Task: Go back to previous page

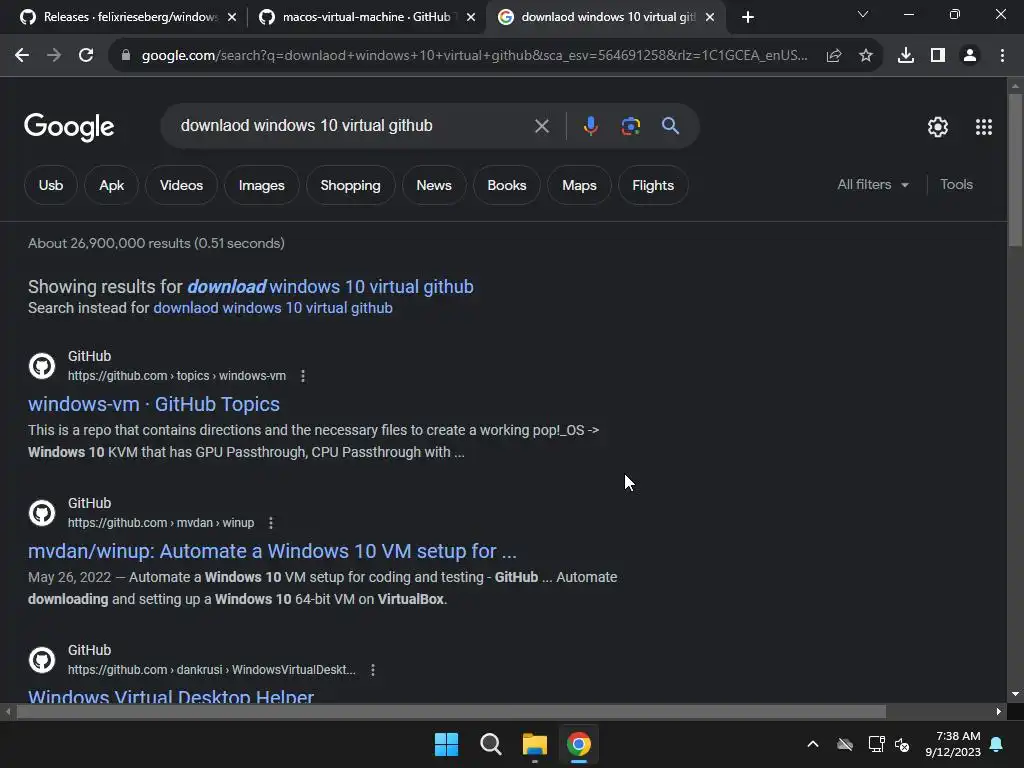Action: pyautogui.click(x=22, y=56)
